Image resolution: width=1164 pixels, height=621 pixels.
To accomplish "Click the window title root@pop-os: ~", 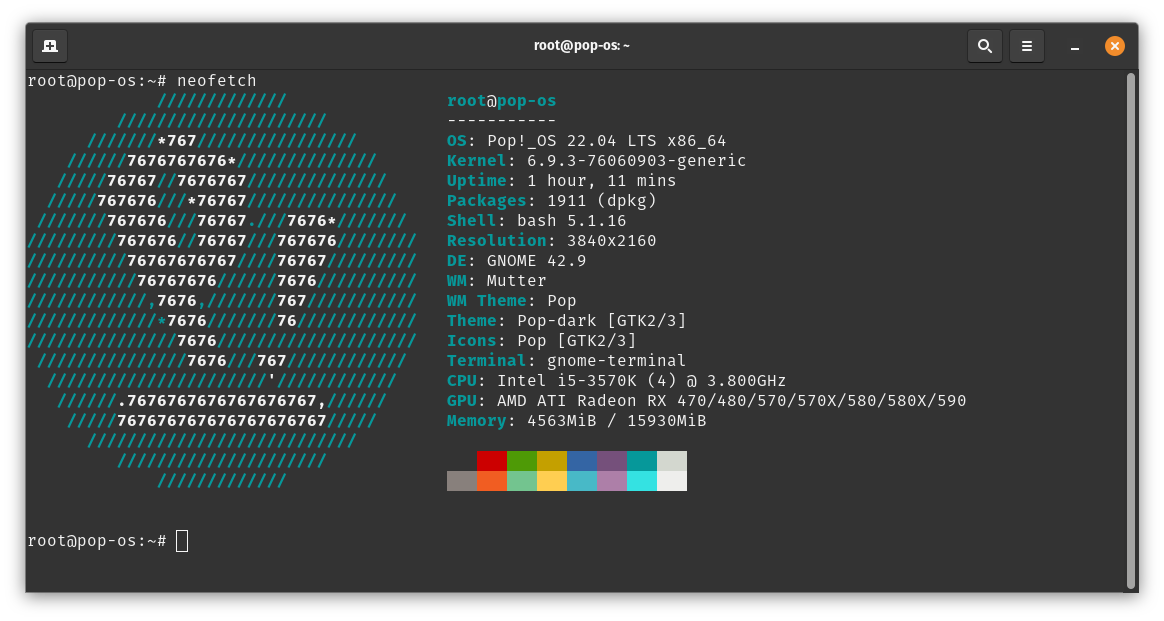I will pos(581,45).
